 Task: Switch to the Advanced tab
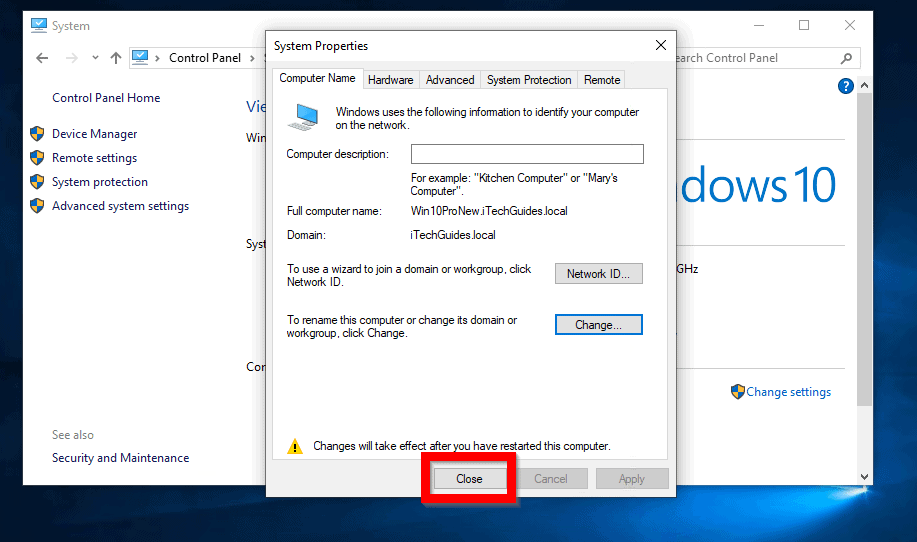point(450,80)
